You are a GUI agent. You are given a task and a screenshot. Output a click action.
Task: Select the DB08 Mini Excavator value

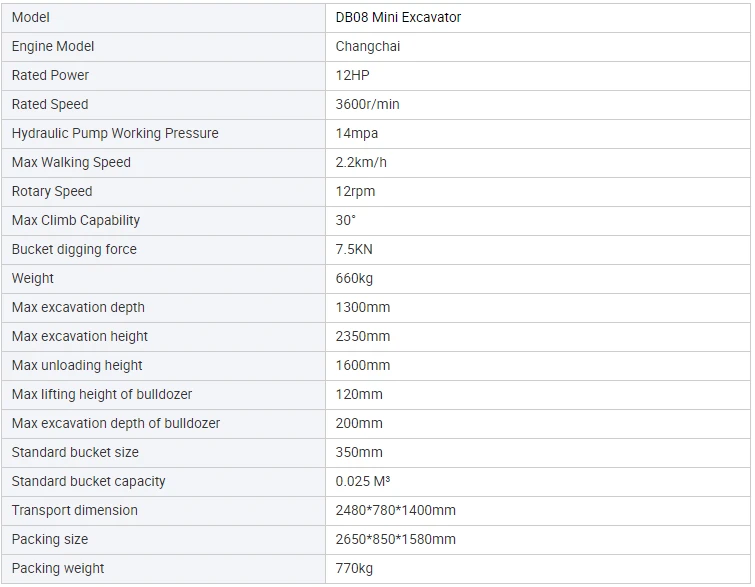pos(398,18)
